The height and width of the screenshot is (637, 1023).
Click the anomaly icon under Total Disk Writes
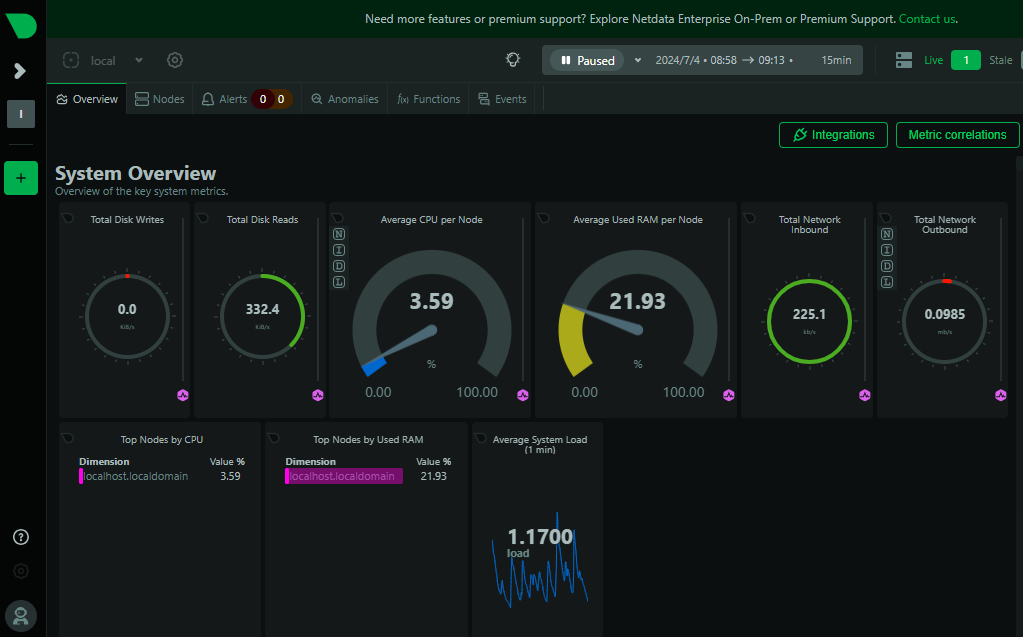pos(183,395)
